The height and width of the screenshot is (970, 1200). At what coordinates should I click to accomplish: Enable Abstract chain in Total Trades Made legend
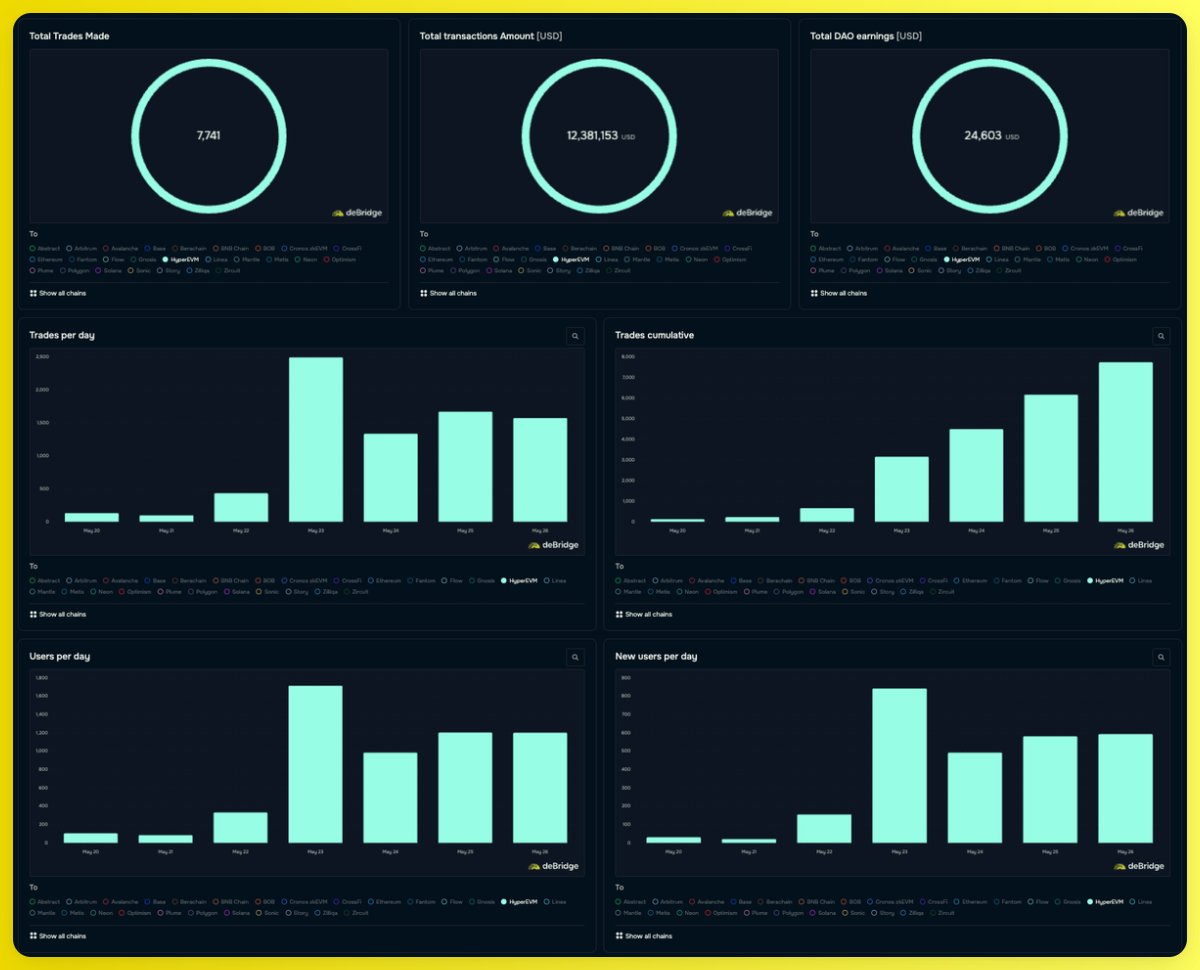click(45, 248)
